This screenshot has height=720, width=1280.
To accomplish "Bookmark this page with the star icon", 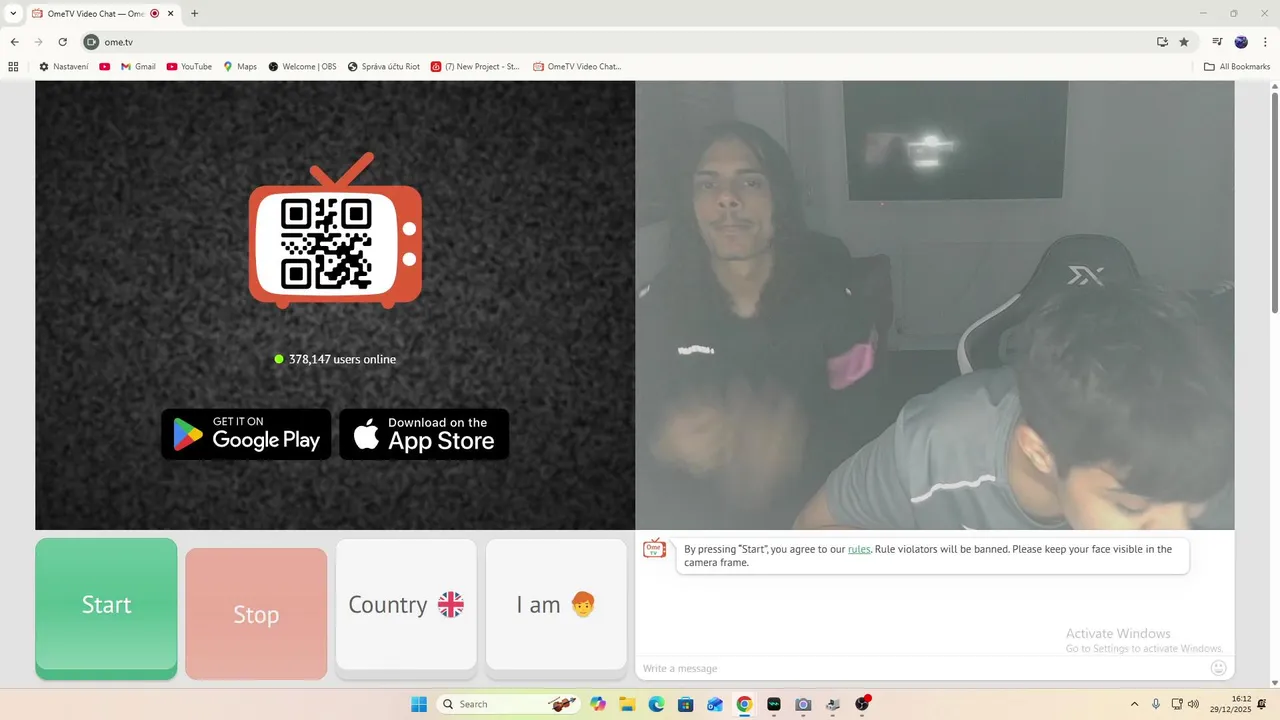I will click(1184, 42).
